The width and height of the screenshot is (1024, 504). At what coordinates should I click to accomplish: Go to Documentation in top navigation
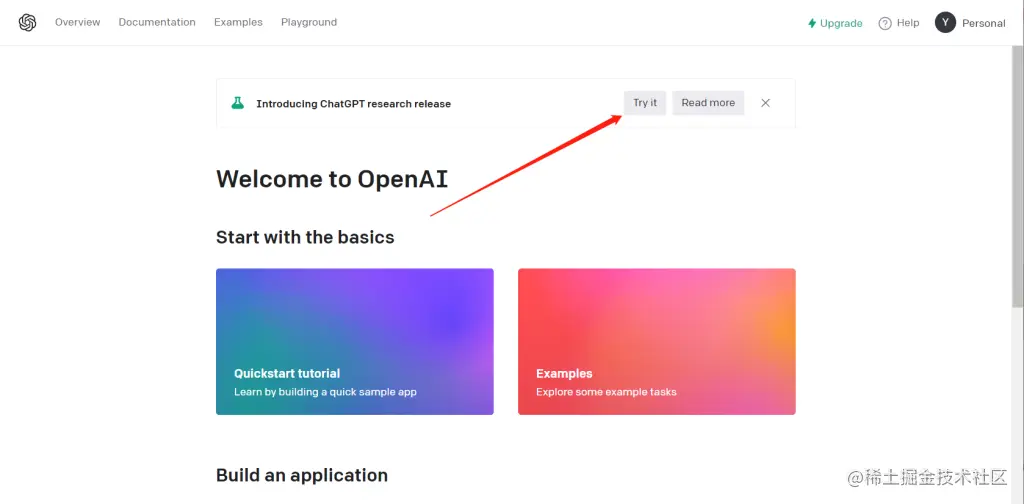(x=157, y=22)
